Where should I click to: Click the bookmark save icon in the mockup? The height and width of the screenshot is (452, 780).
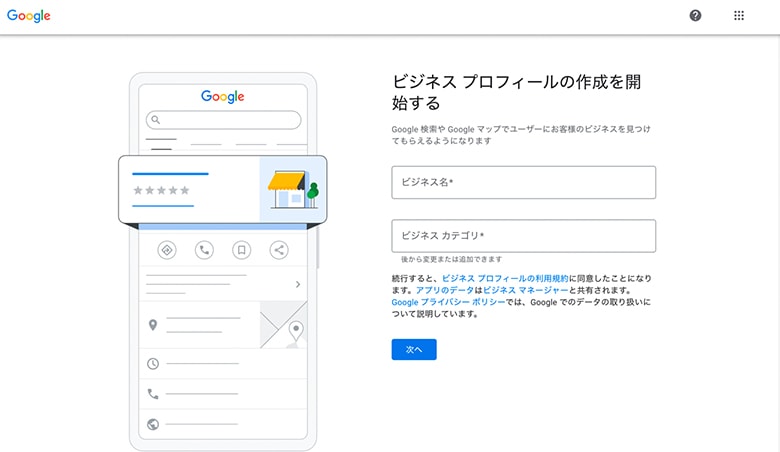point(241,250)
